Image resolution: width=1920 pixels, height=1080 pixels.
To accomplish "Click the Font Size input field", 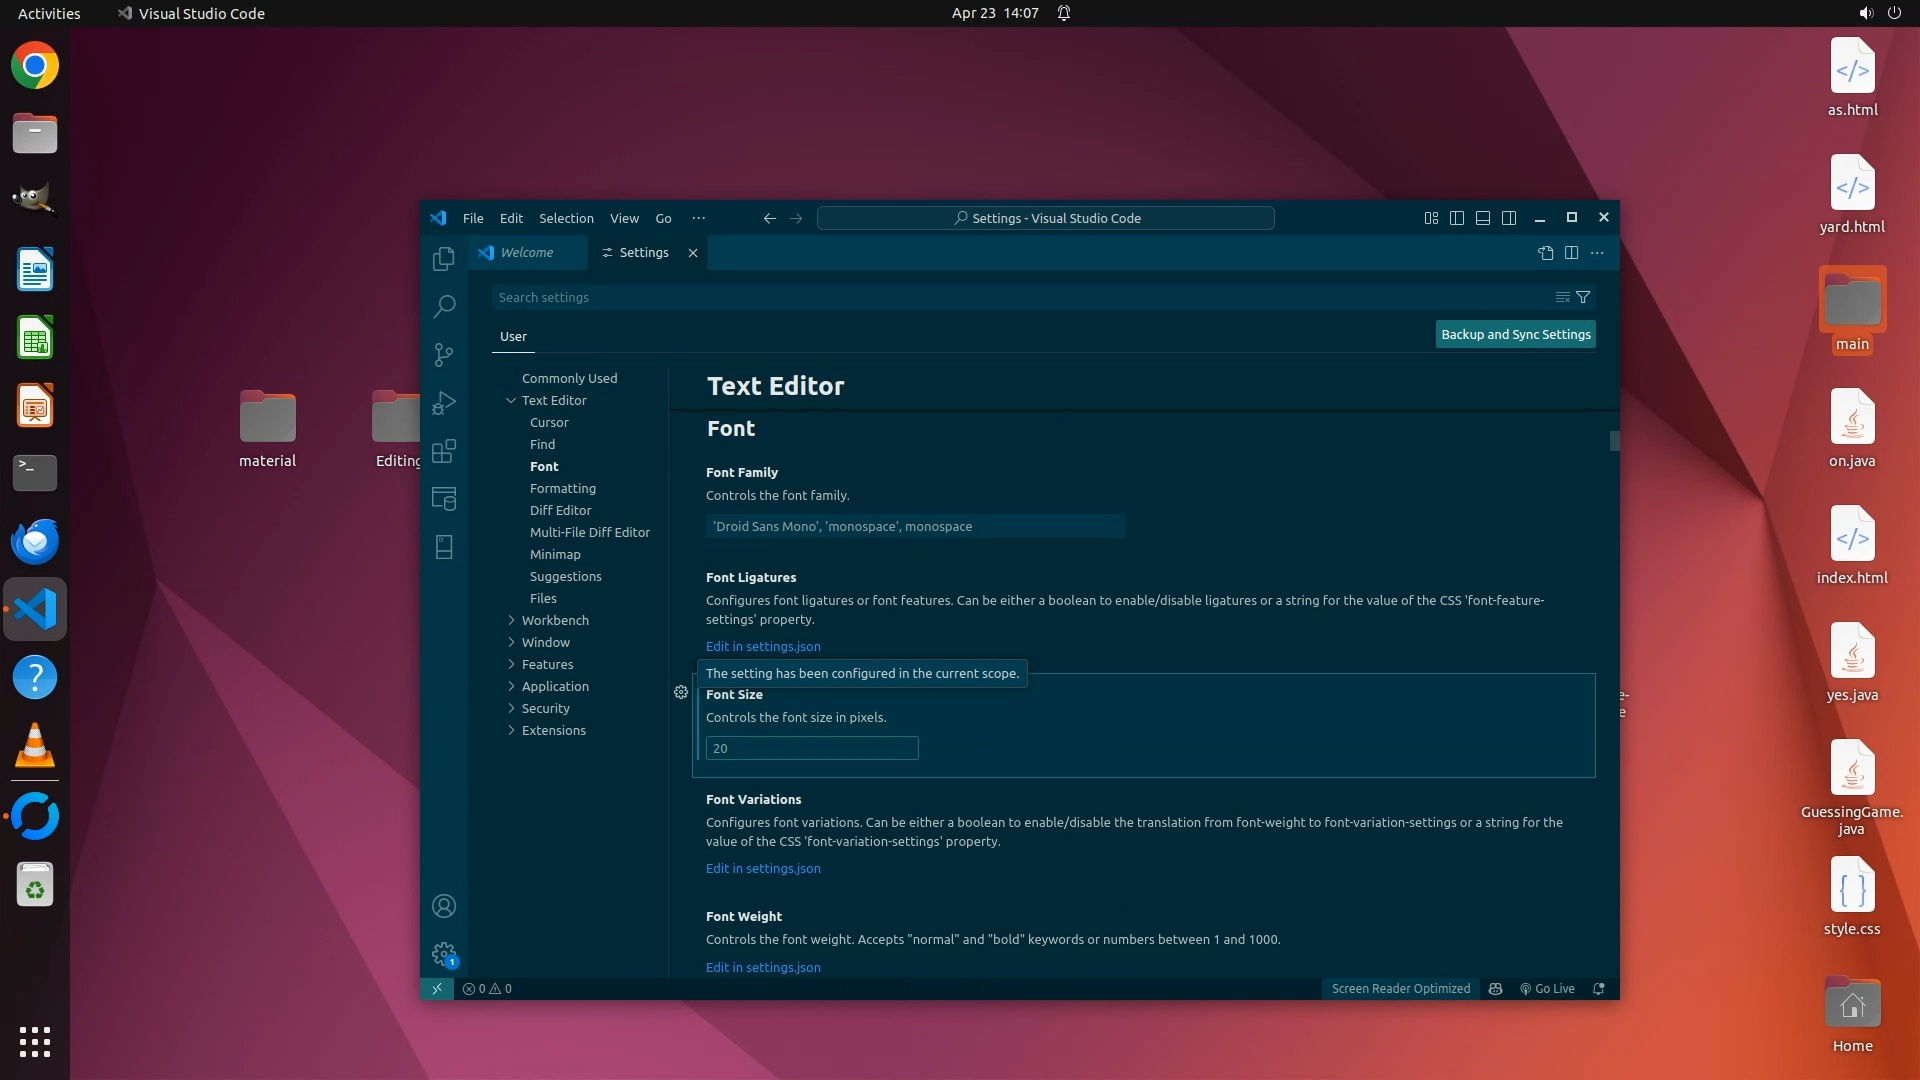I will click(x=812, y=748).
